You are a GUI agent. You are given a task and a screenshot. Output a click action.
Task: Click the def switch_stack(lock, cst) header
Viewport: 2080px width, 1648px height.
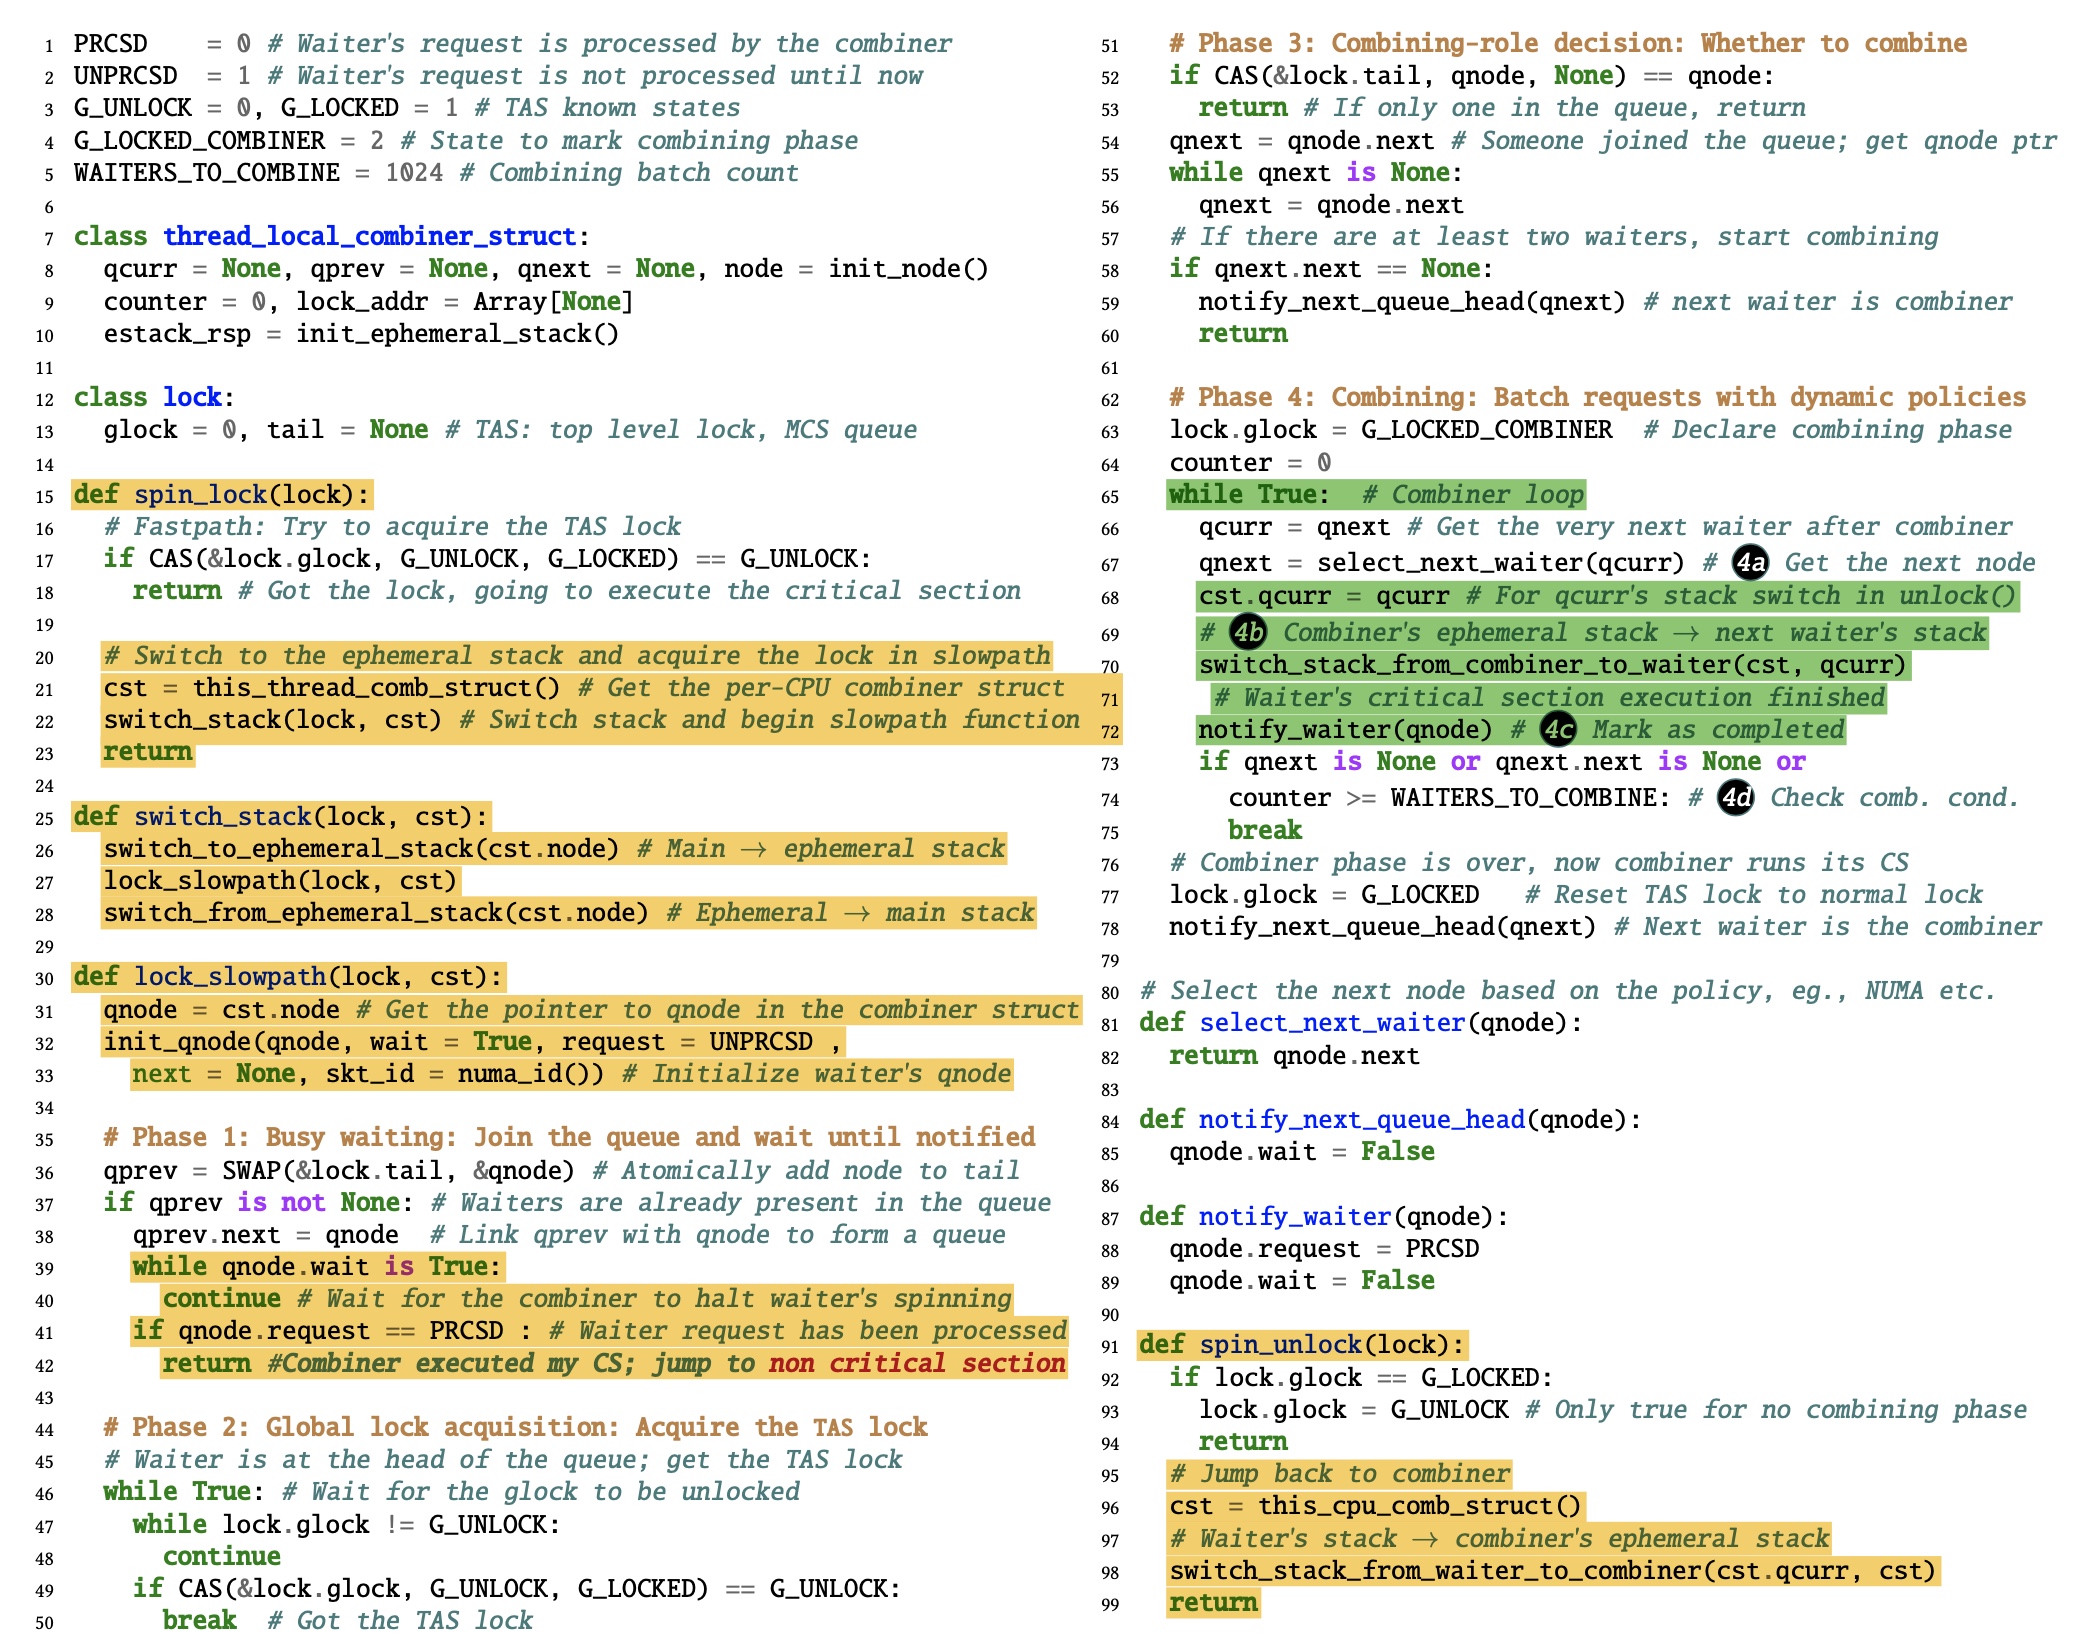(280, 816)
